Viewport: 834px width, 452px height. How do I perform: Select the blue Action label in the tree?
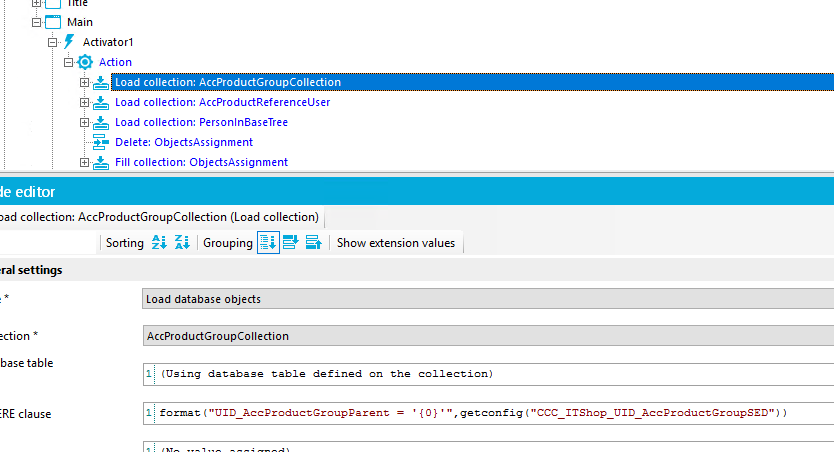pyautogui.click(x=115, y=62)
